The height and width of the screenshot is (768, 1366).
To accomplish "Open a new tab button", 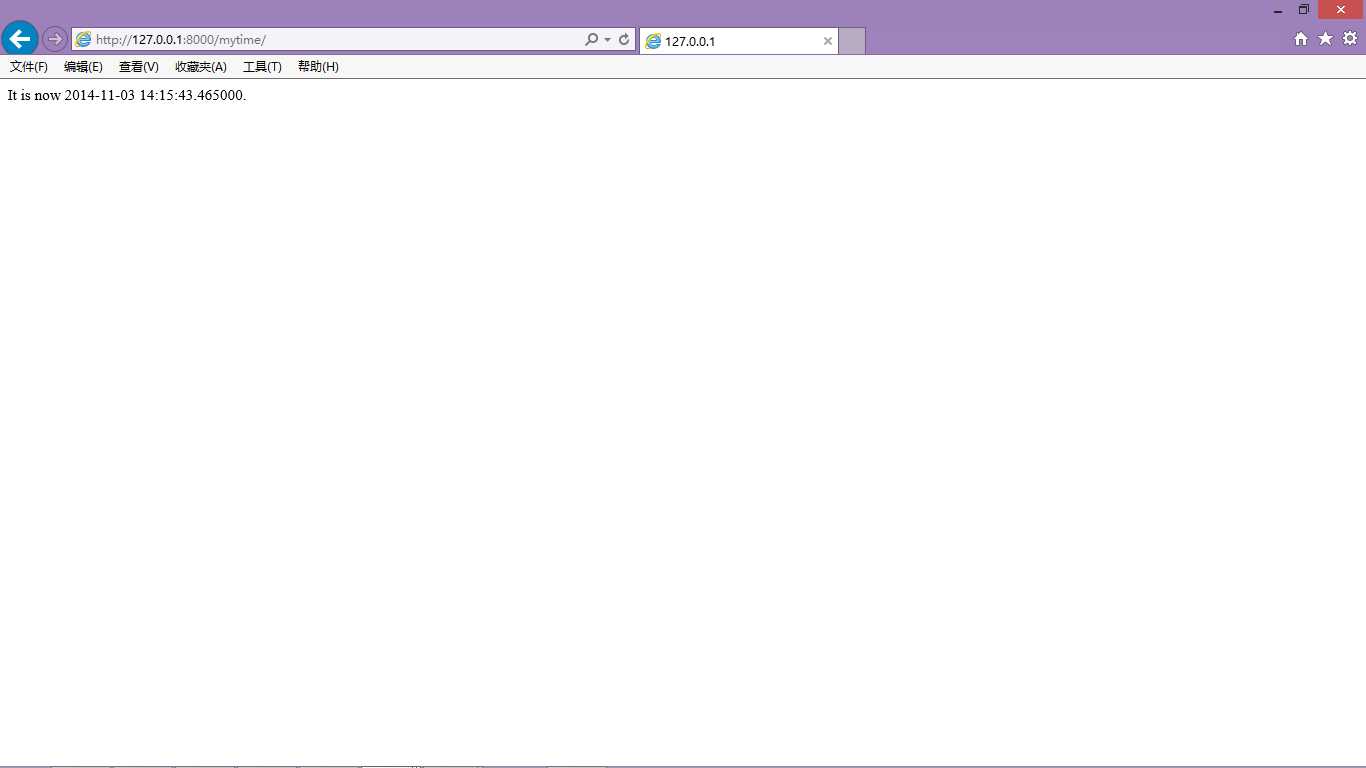I will pyautogui.click(x=852, y=41).
